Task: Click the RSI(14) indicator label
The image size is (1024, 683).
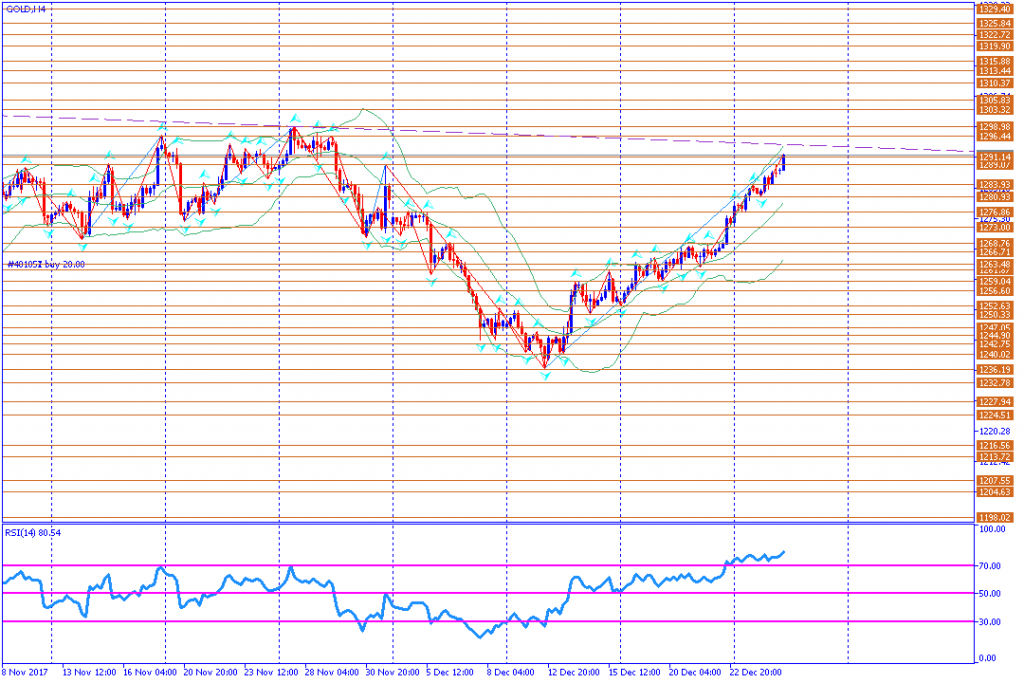Action: tap(33, 533)
